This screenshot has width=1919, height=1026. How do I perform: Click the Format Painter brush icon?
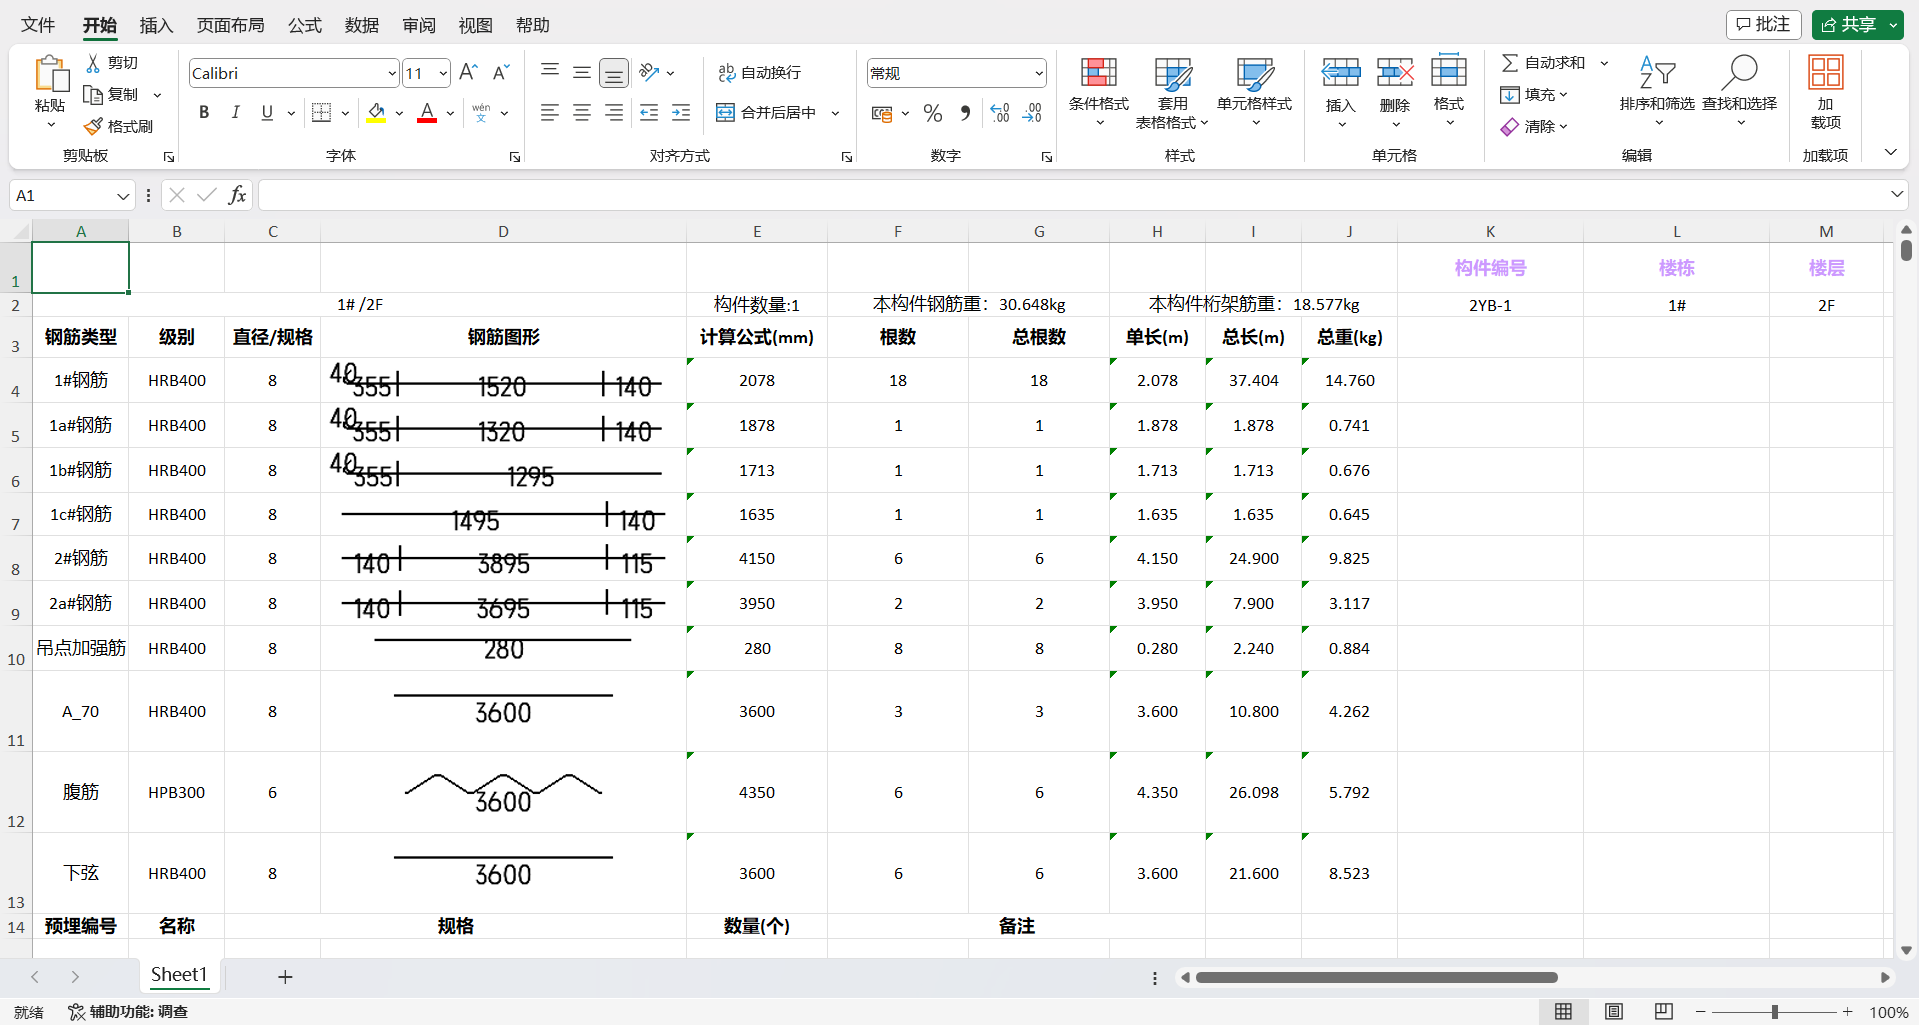tap(93, 126)
